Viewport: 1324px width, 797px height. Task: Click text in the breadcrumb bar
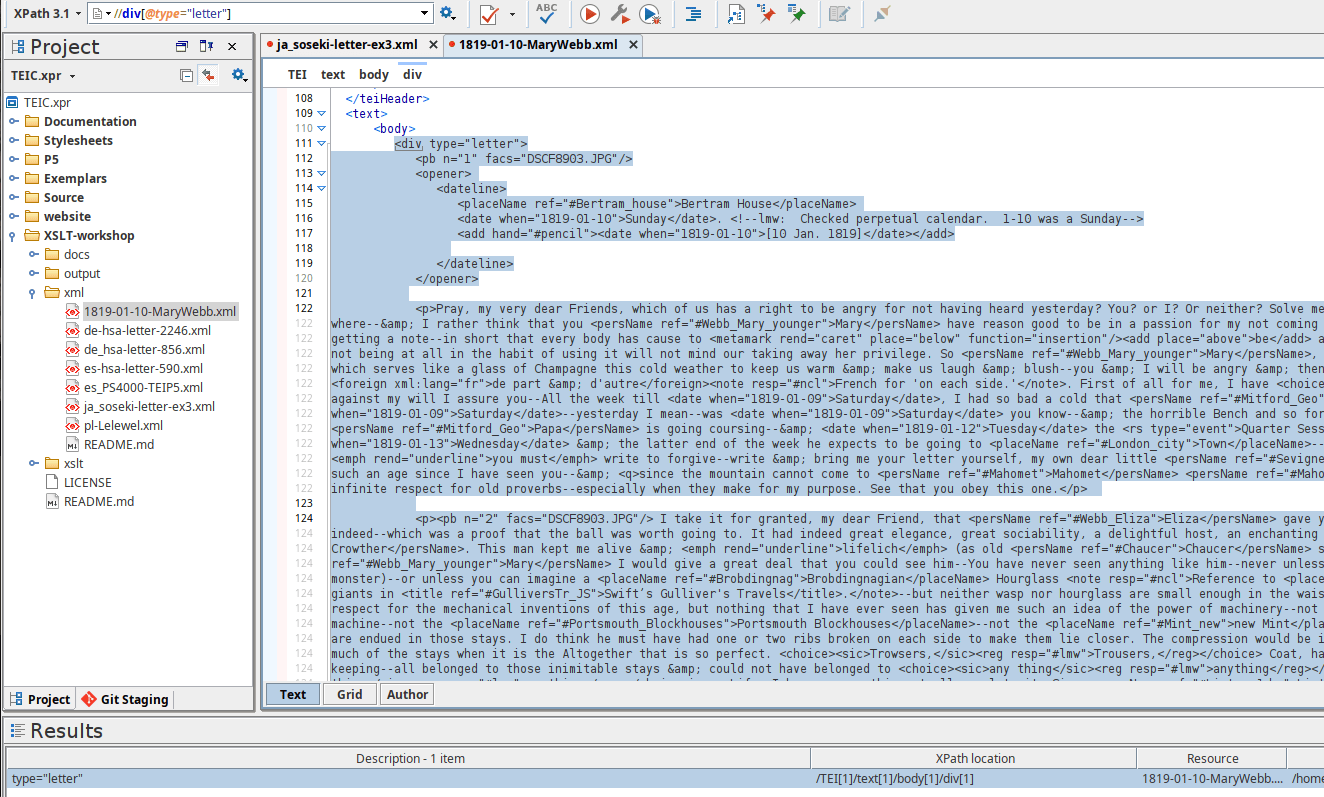click(333, 74)
